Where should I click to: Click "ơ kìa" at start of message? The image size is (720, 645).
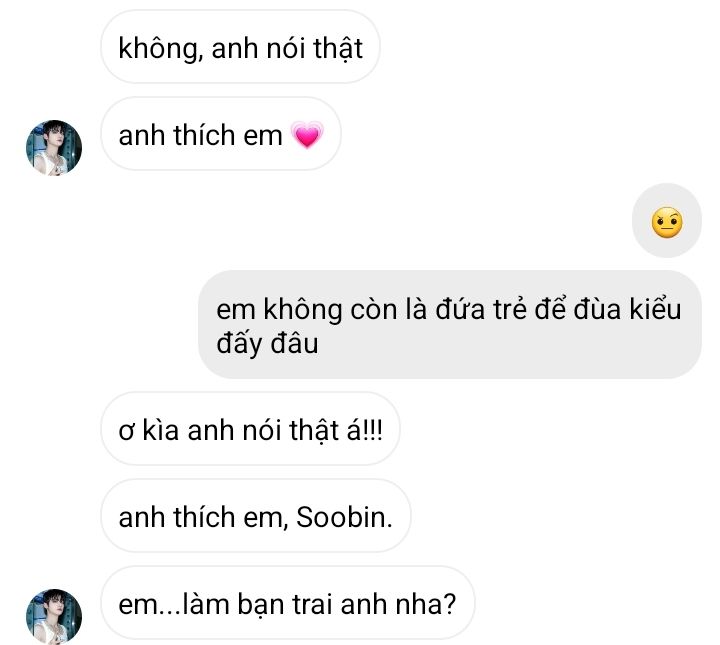pyautogui.click(x=141, y=429)
